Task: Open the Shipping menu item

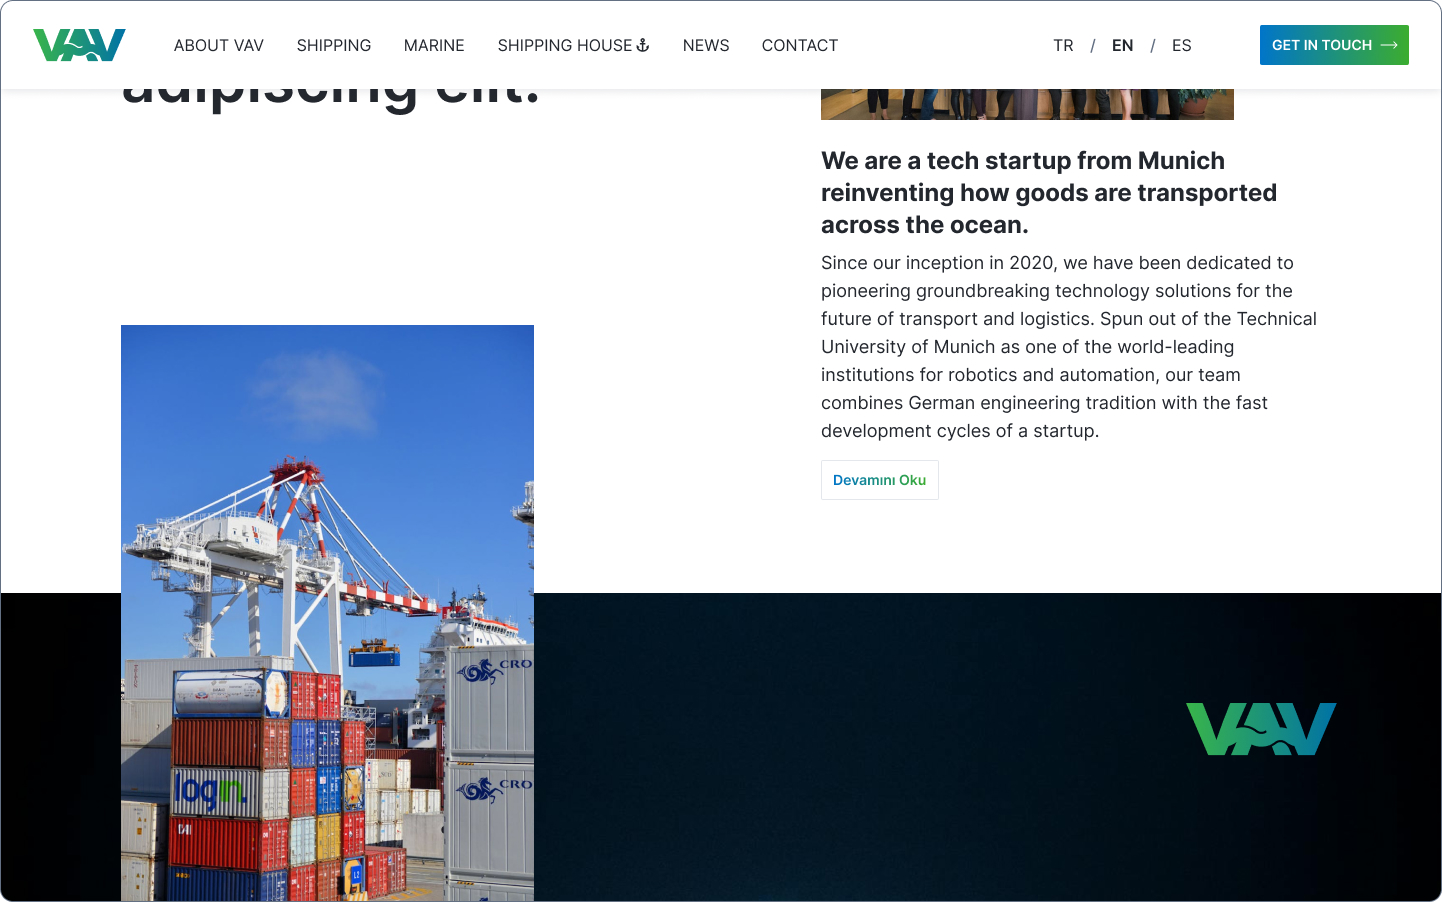Action: (334, 45)
